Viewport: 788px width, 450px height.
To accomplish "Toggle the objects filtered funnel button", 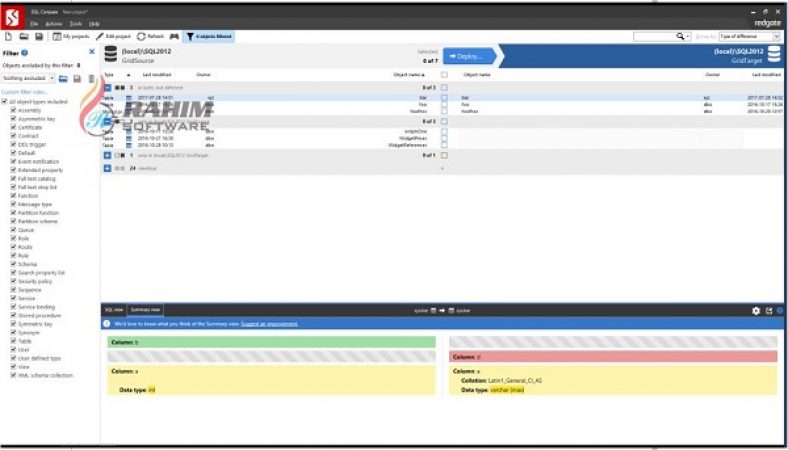I will (x=209, y=37).
